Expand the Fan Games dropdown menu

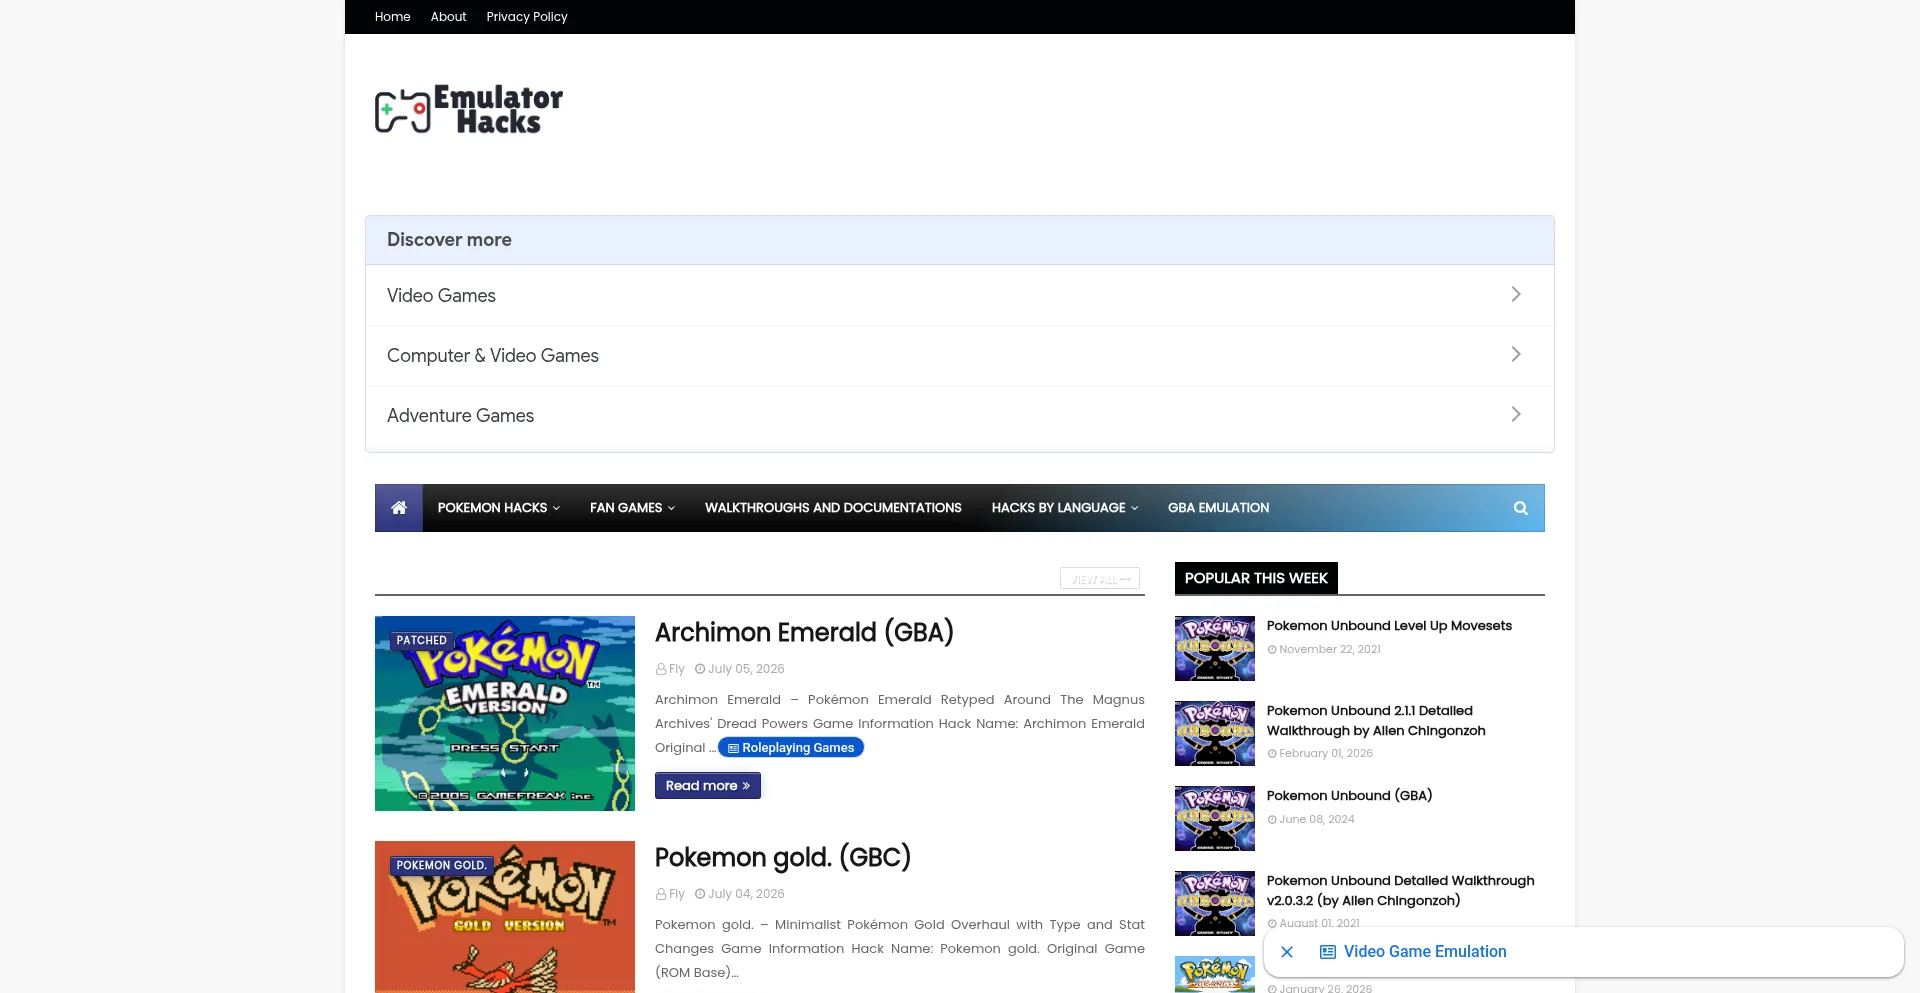pyautogui.click(x=632, y=508)
